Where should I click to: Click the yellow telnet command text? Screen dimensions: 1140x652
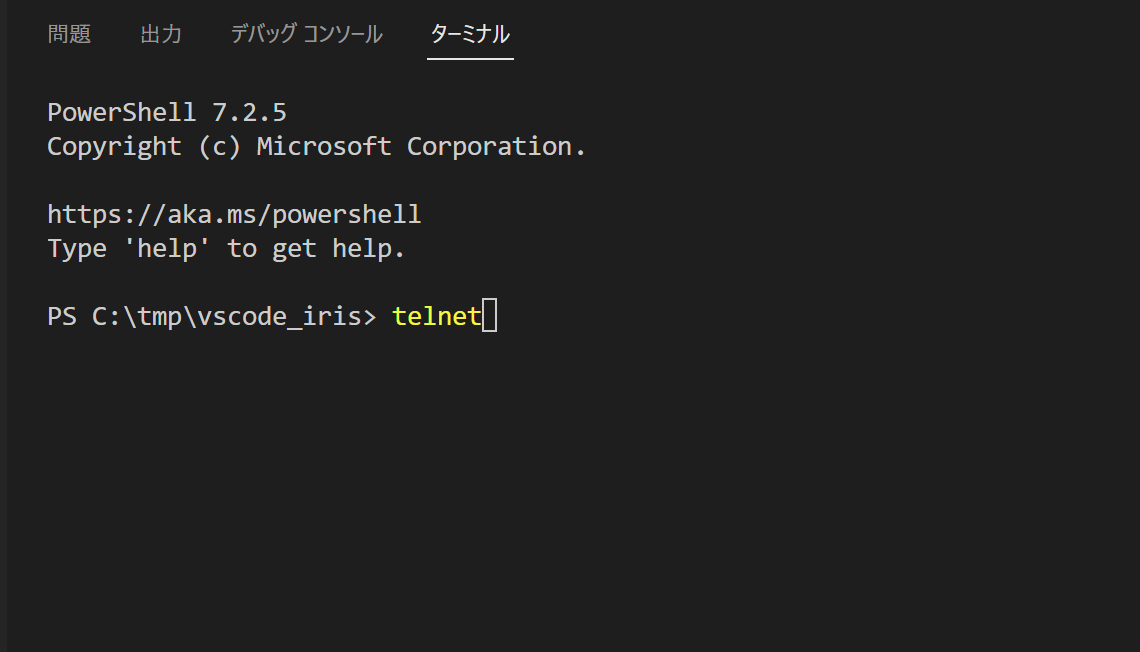[437, 317]
